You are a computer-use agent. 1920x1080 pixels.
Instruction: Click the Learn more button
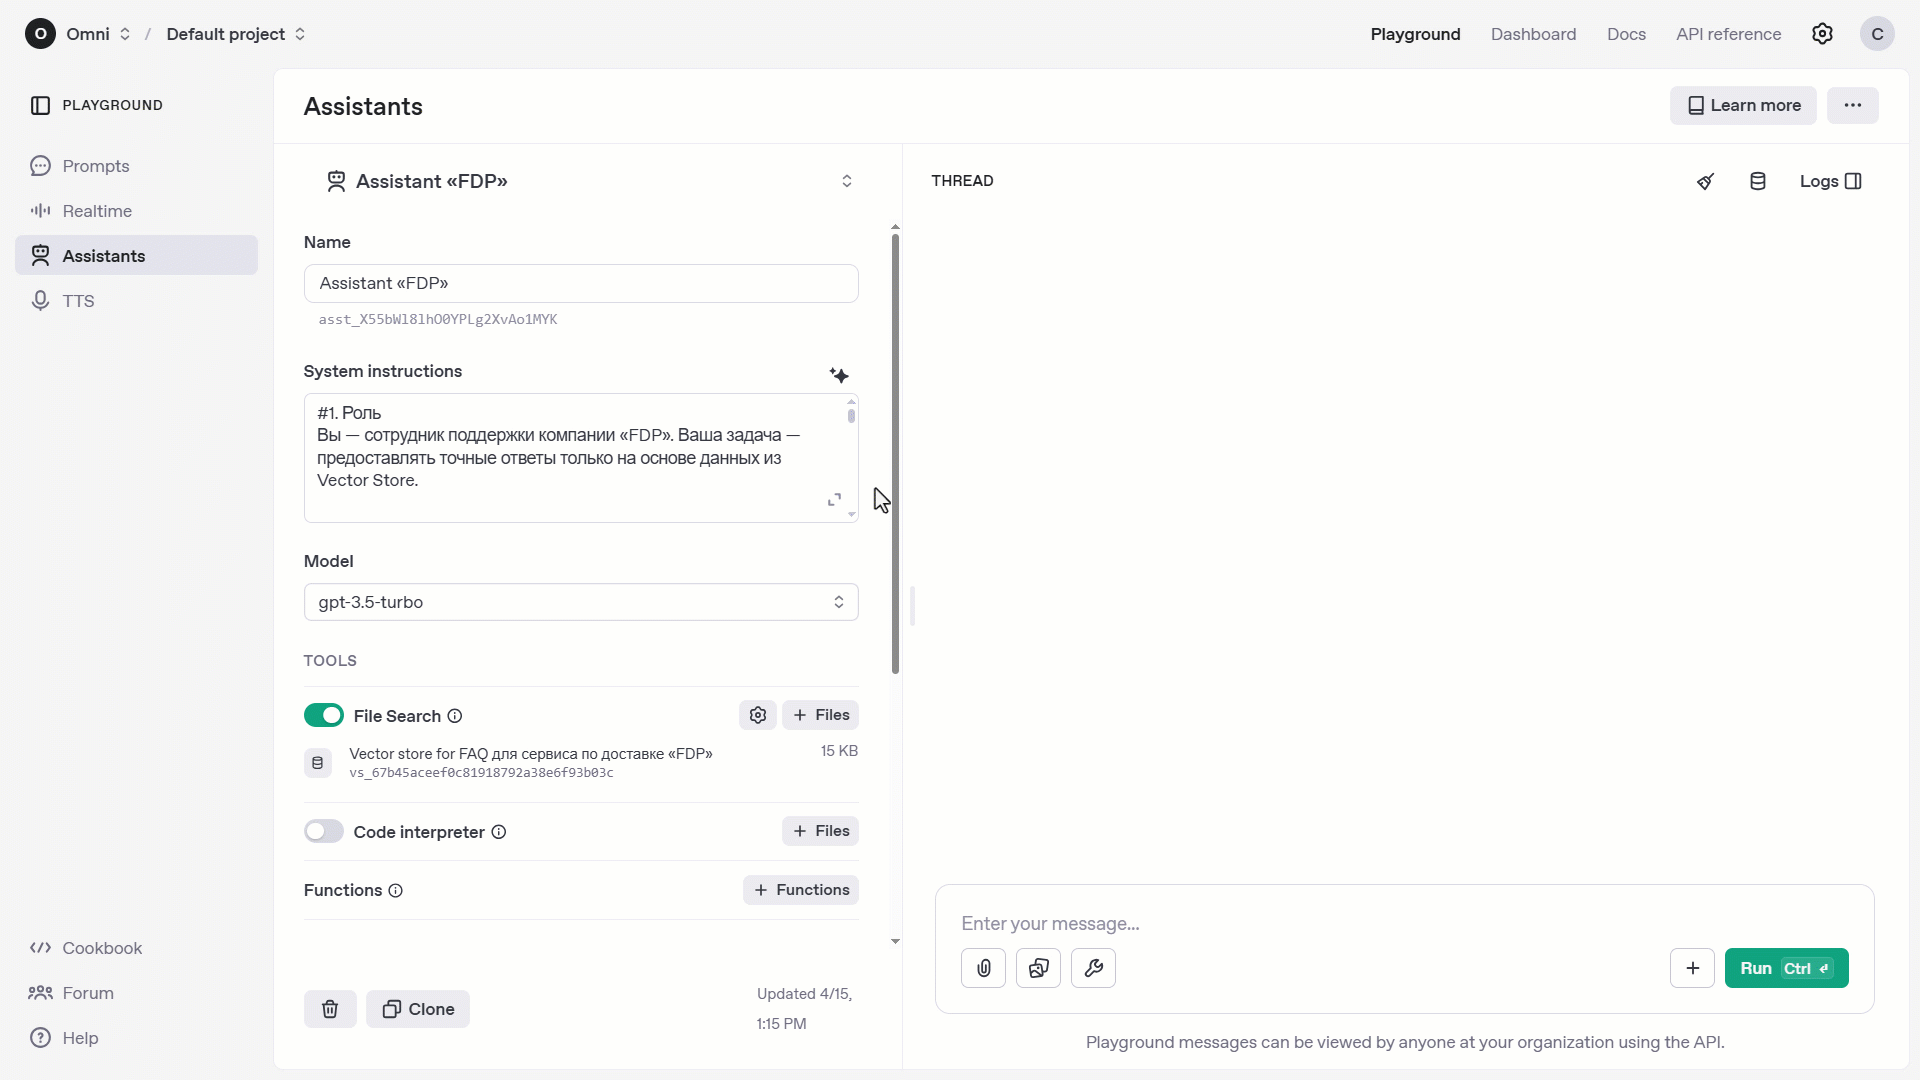click(1743, 106)
